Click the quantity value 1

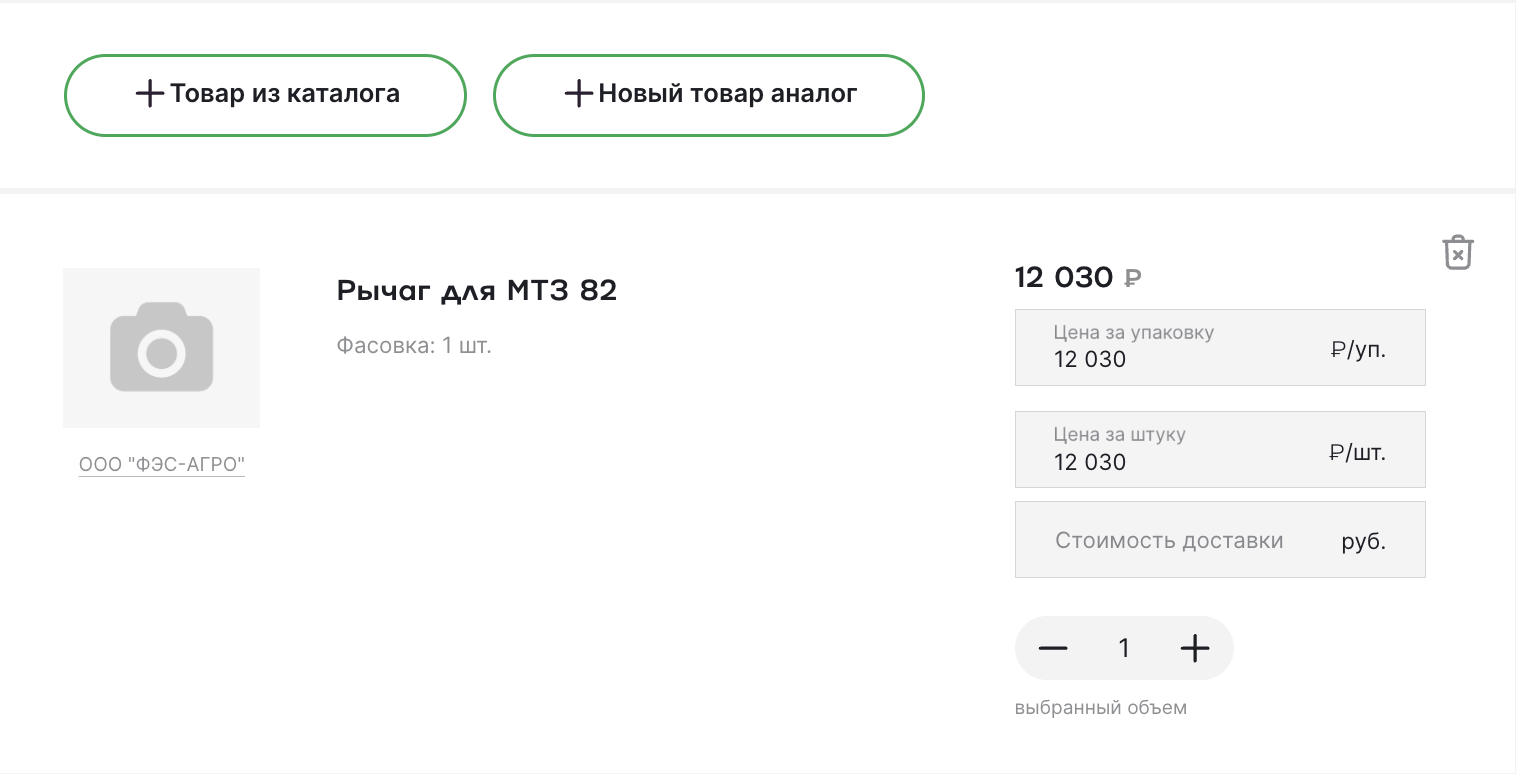click(1124, 649)
